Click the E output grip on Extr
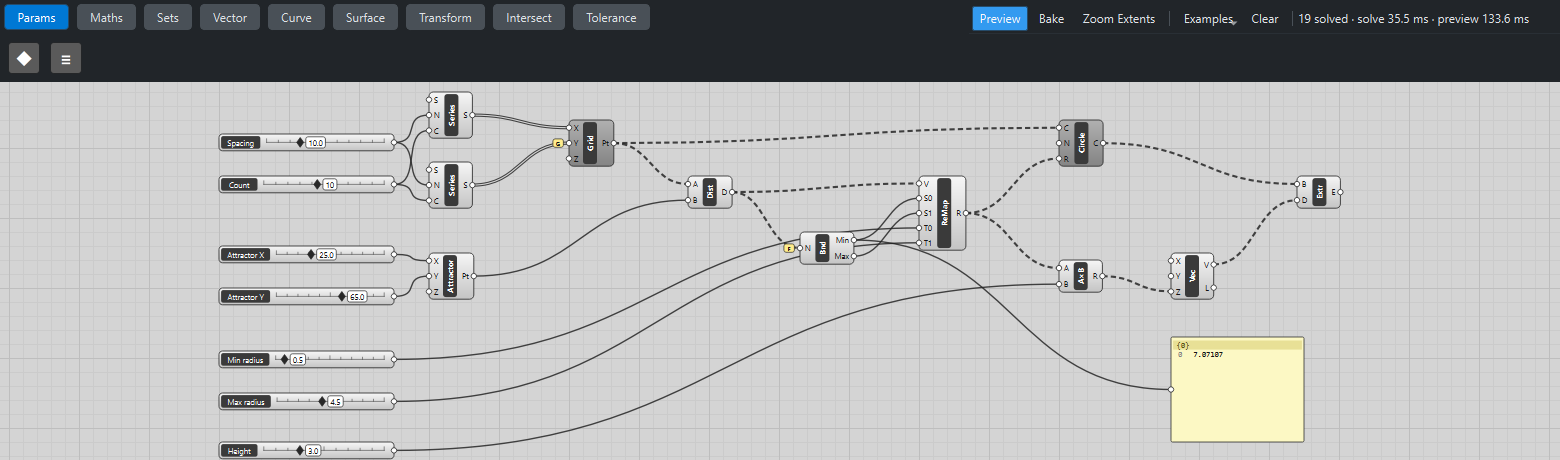1560x460 pixels. tap(1341, 192)
